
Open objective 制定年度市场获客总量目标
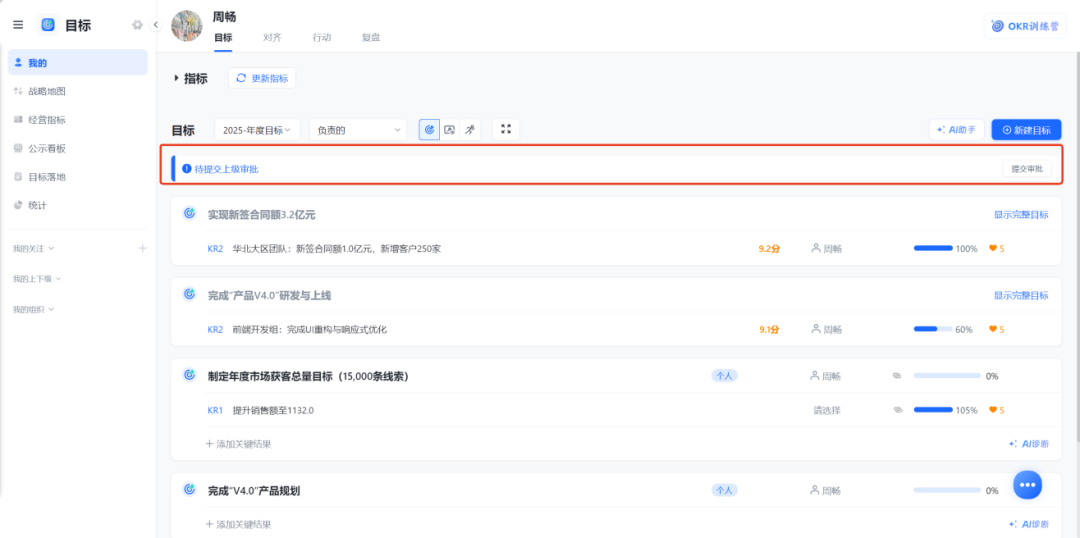309,376
